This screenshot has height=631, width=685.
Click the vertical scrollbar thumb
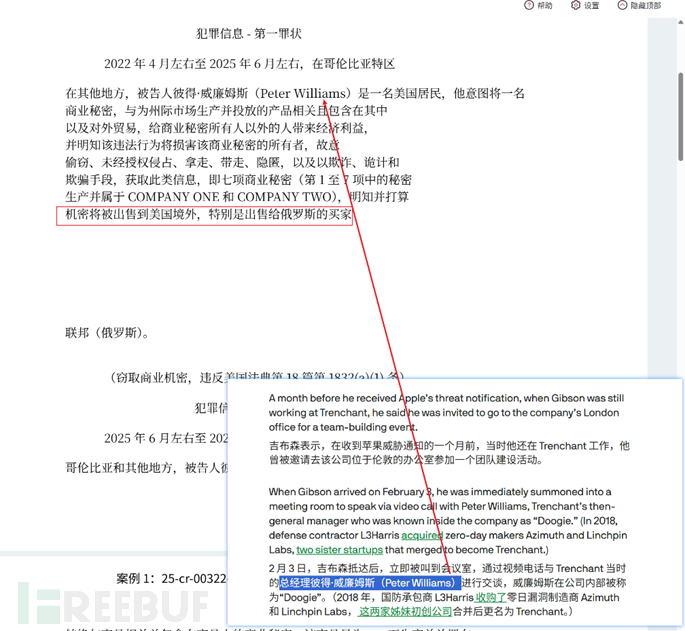click(x=681, y=117)
